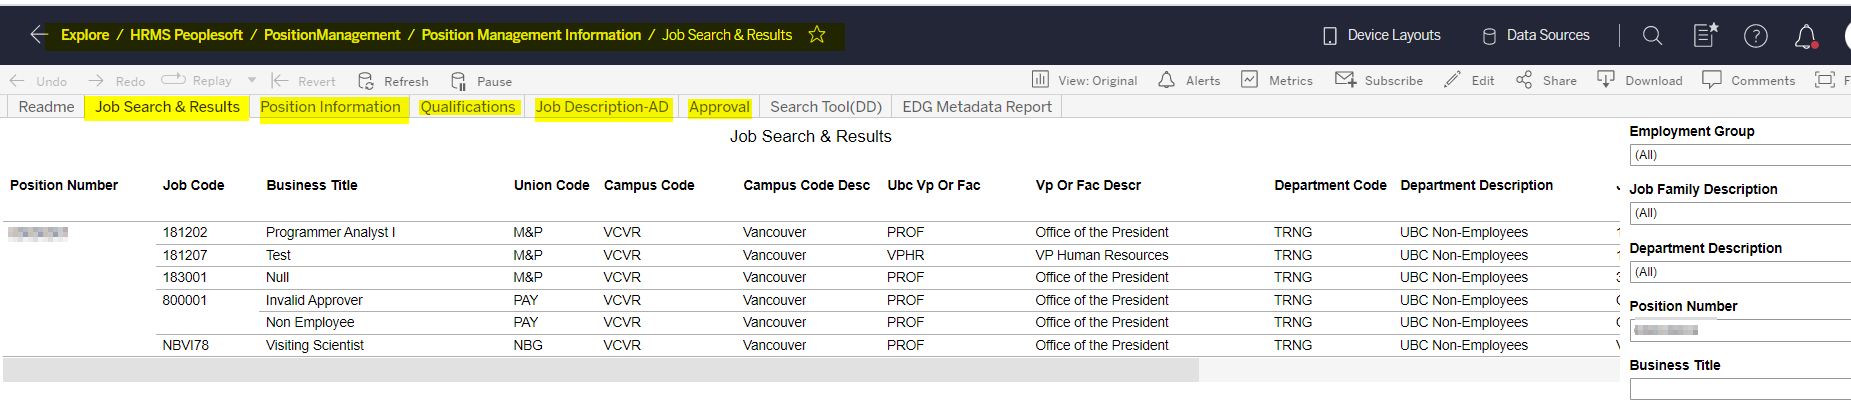Open the Comments pane
This screenshot has width=1851, height=411.
(x=1748, y=80)
